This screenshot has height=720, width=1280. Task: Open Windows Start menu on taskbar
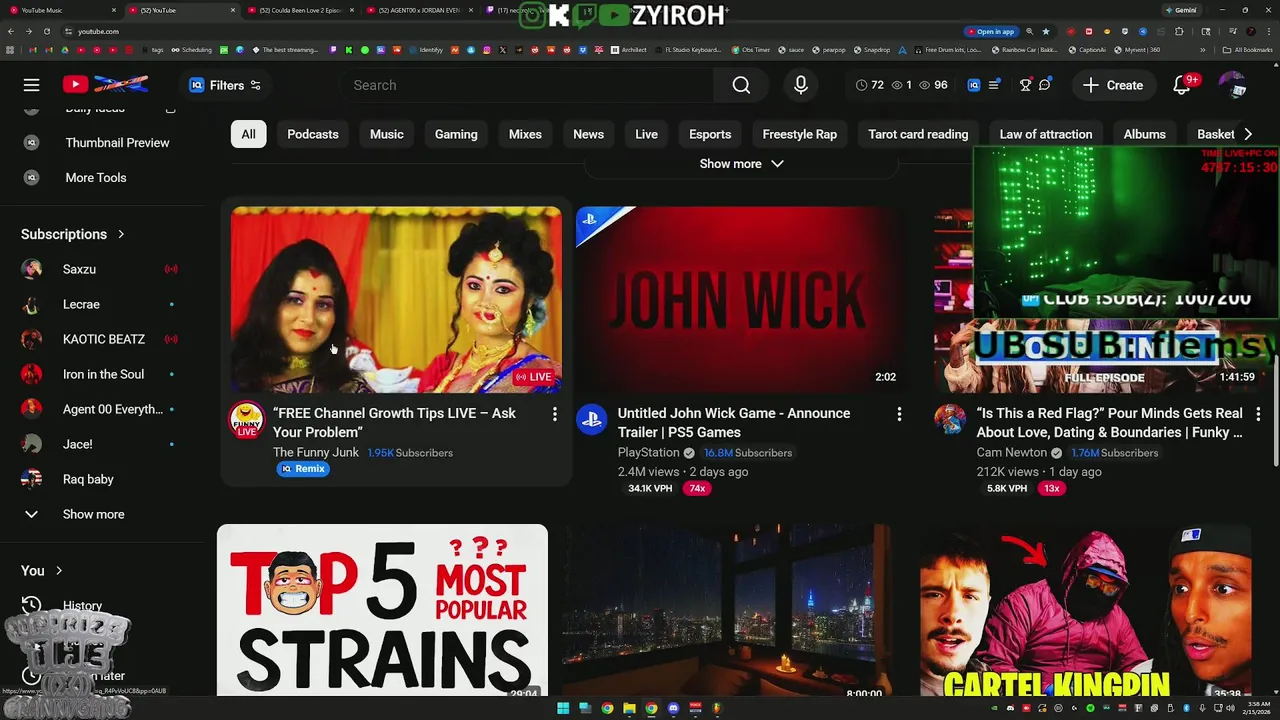pos(563,709)
